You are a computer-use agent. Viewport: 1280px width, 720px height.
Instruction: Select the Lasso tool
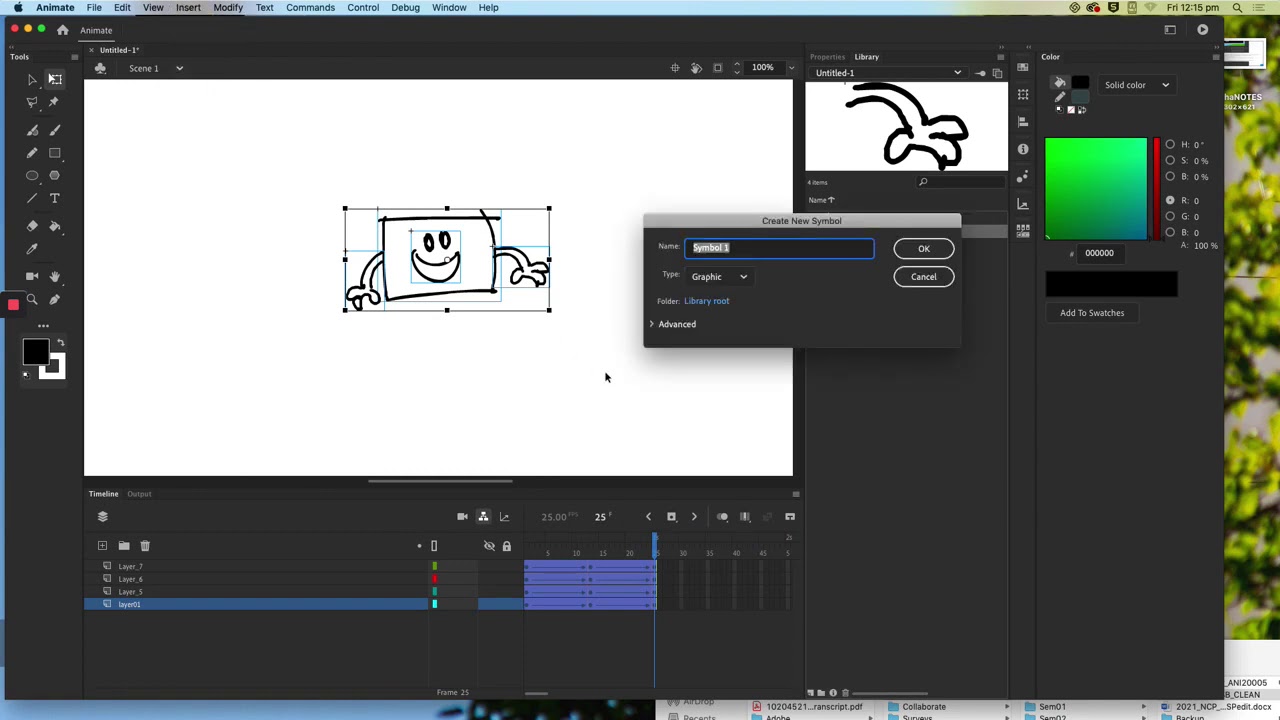(x=32, y=102)
